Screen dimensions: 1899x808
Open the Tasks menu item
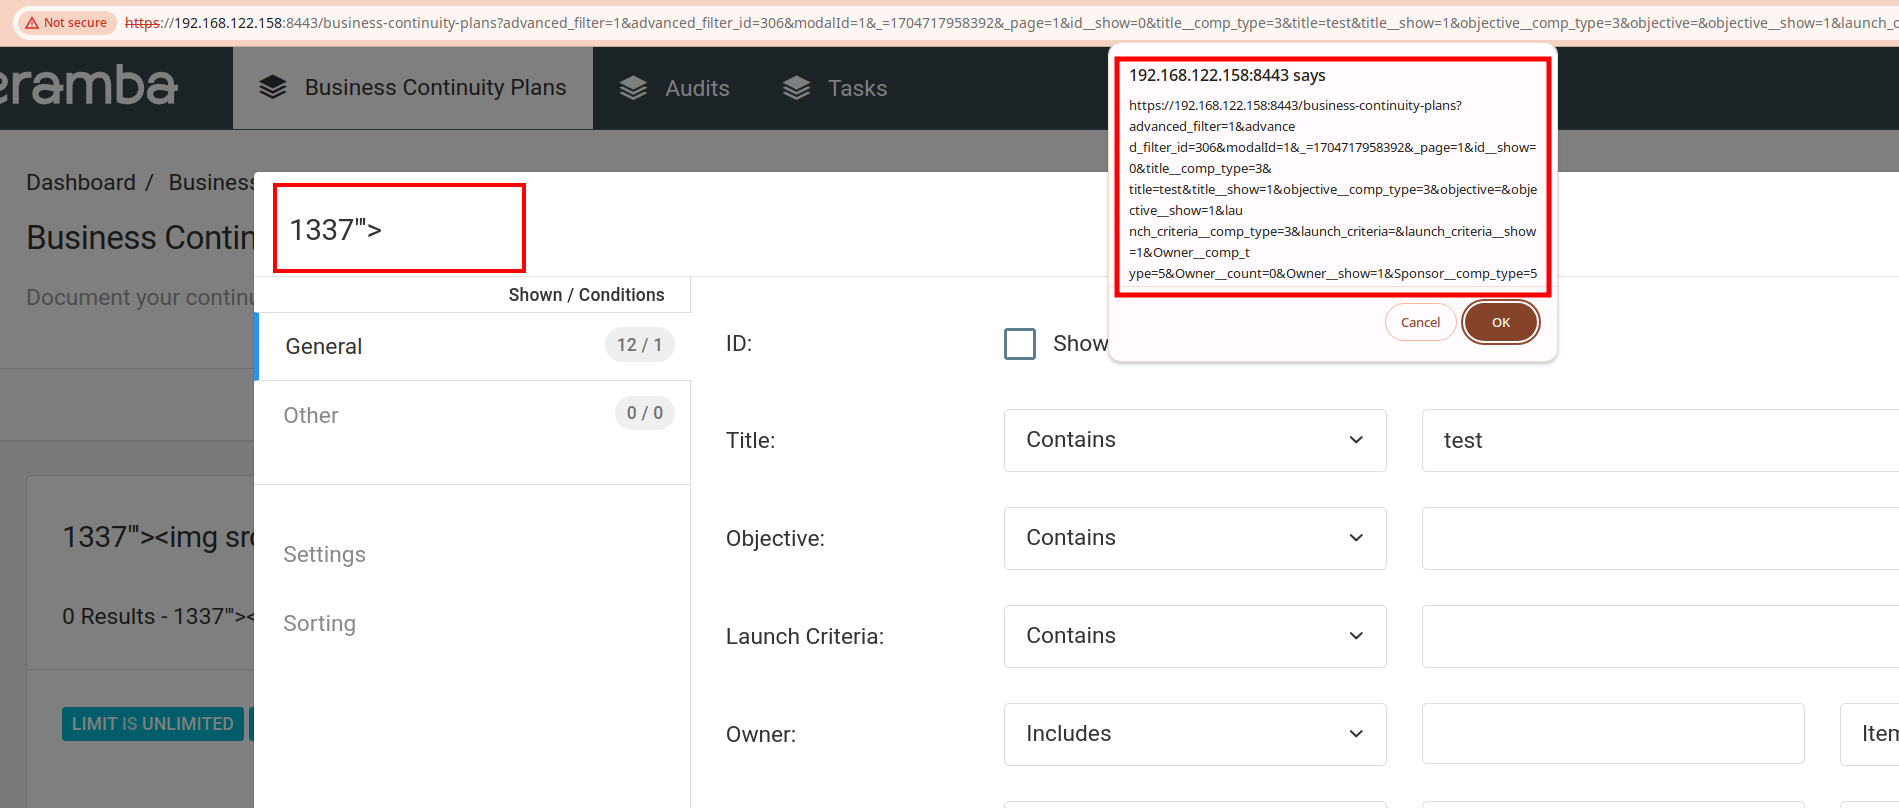tap(835, 88)
